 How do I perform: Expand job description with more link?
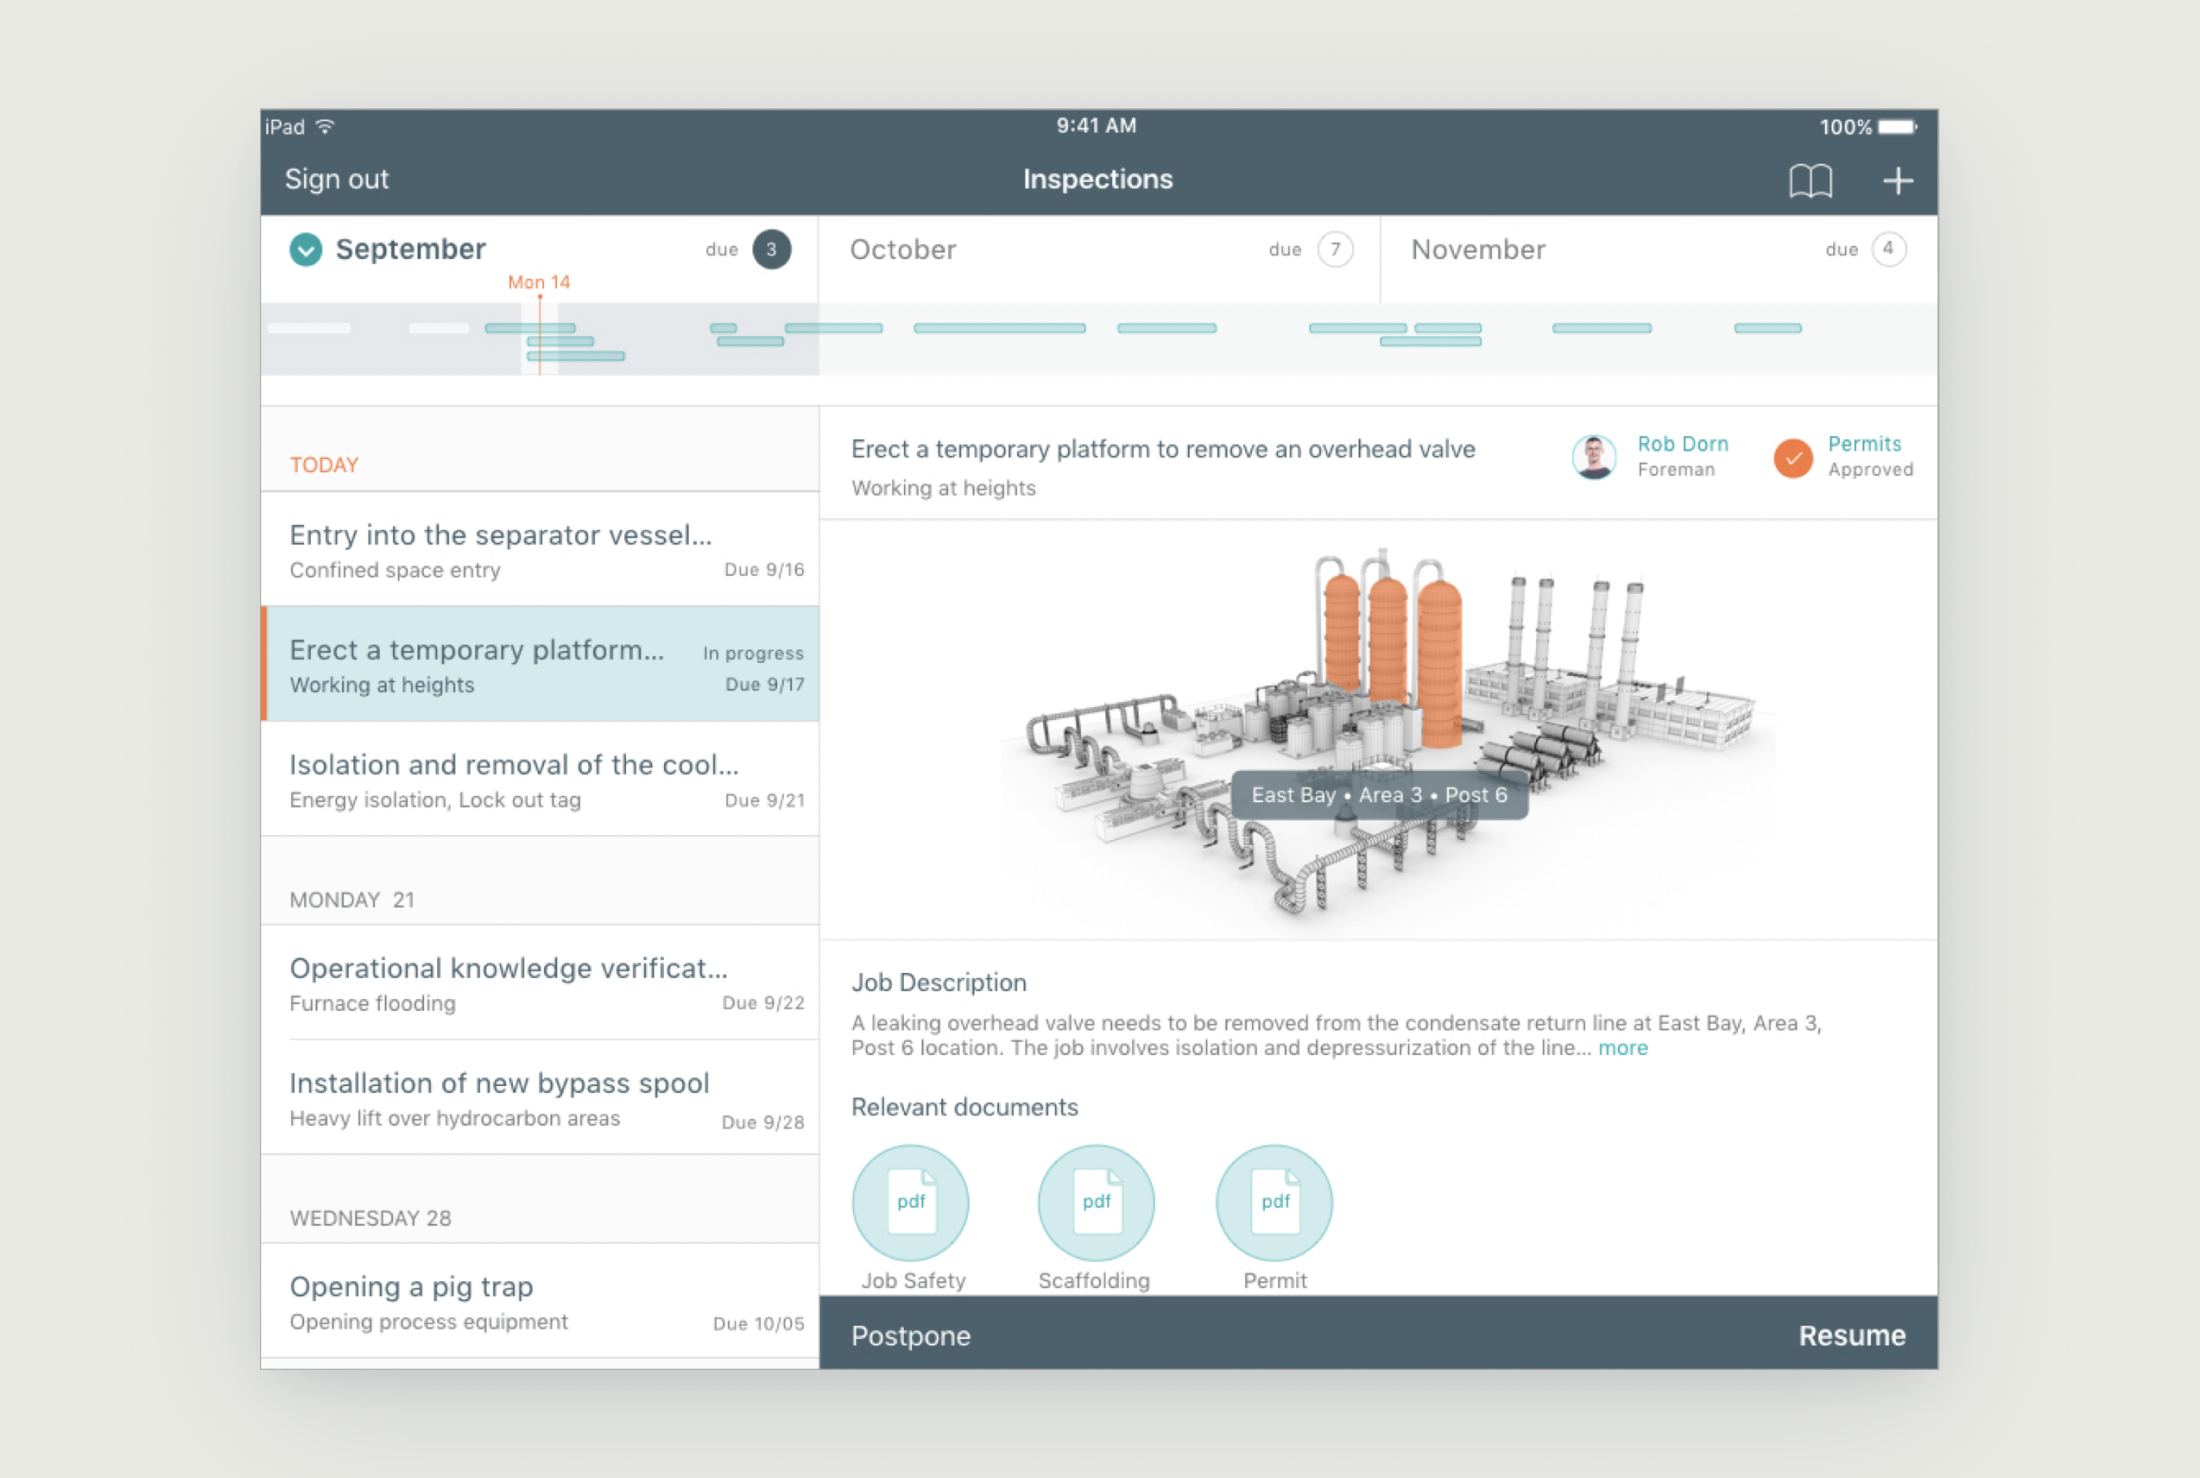[1622, 1048]
